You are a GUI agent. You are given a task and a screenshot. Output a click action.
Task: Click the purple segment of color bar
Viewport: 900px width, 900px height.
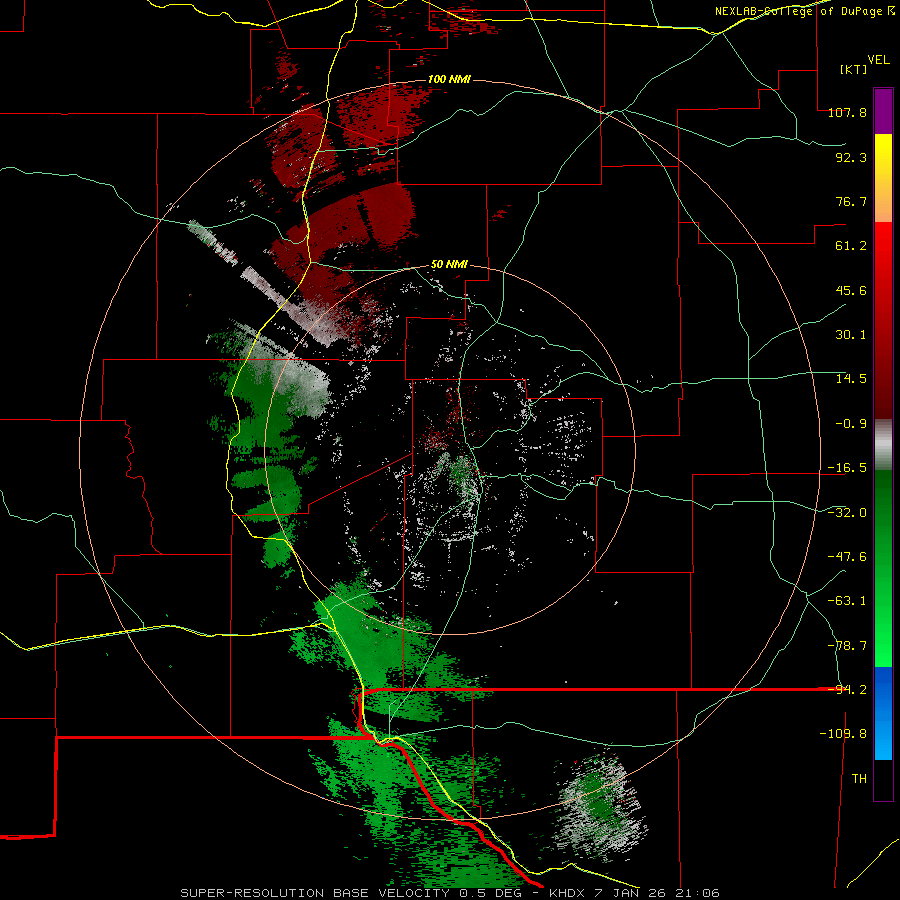883,111
